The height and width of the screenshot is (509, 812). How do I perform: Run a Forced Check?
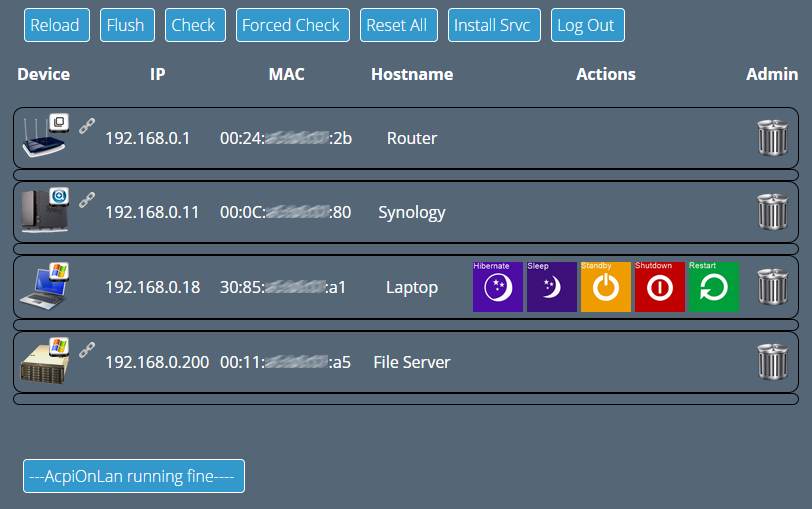pos(293,25)
